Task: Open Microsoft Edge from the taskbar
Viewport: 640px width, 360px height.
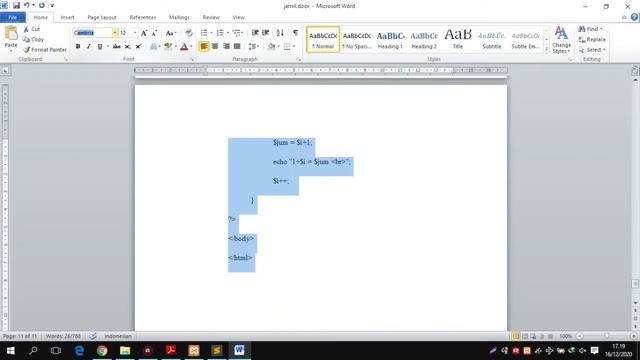Action: (79, 350)
